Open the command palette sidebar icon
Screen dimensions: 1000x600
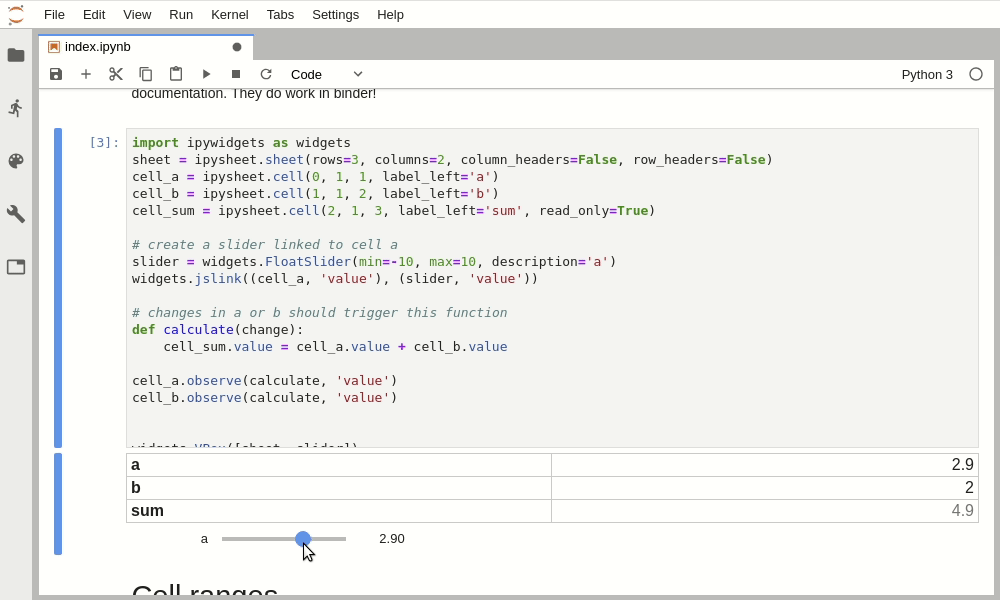tap(16, 161)
